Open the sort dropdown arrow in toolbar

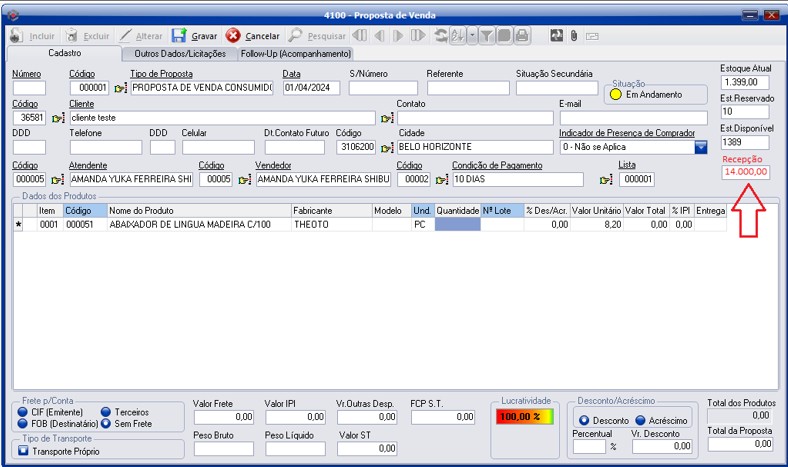pyautogui.click(x=472, y=36)
